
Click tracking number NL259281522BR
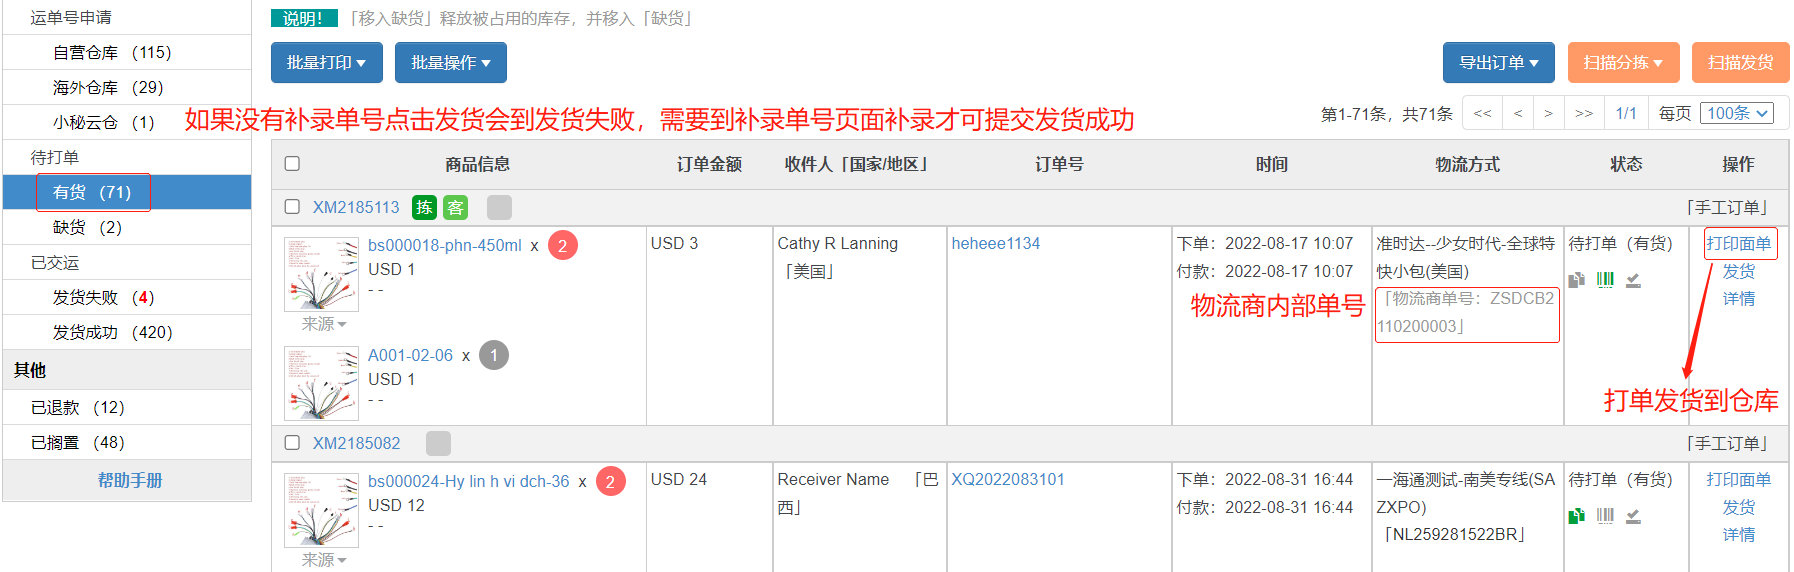(x=1454, y=534)
